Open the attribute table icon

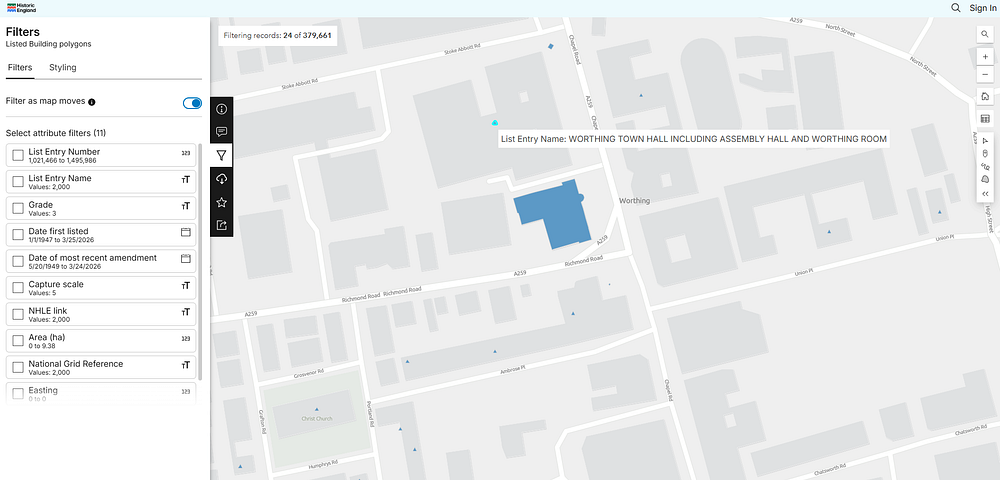point(985,119)
